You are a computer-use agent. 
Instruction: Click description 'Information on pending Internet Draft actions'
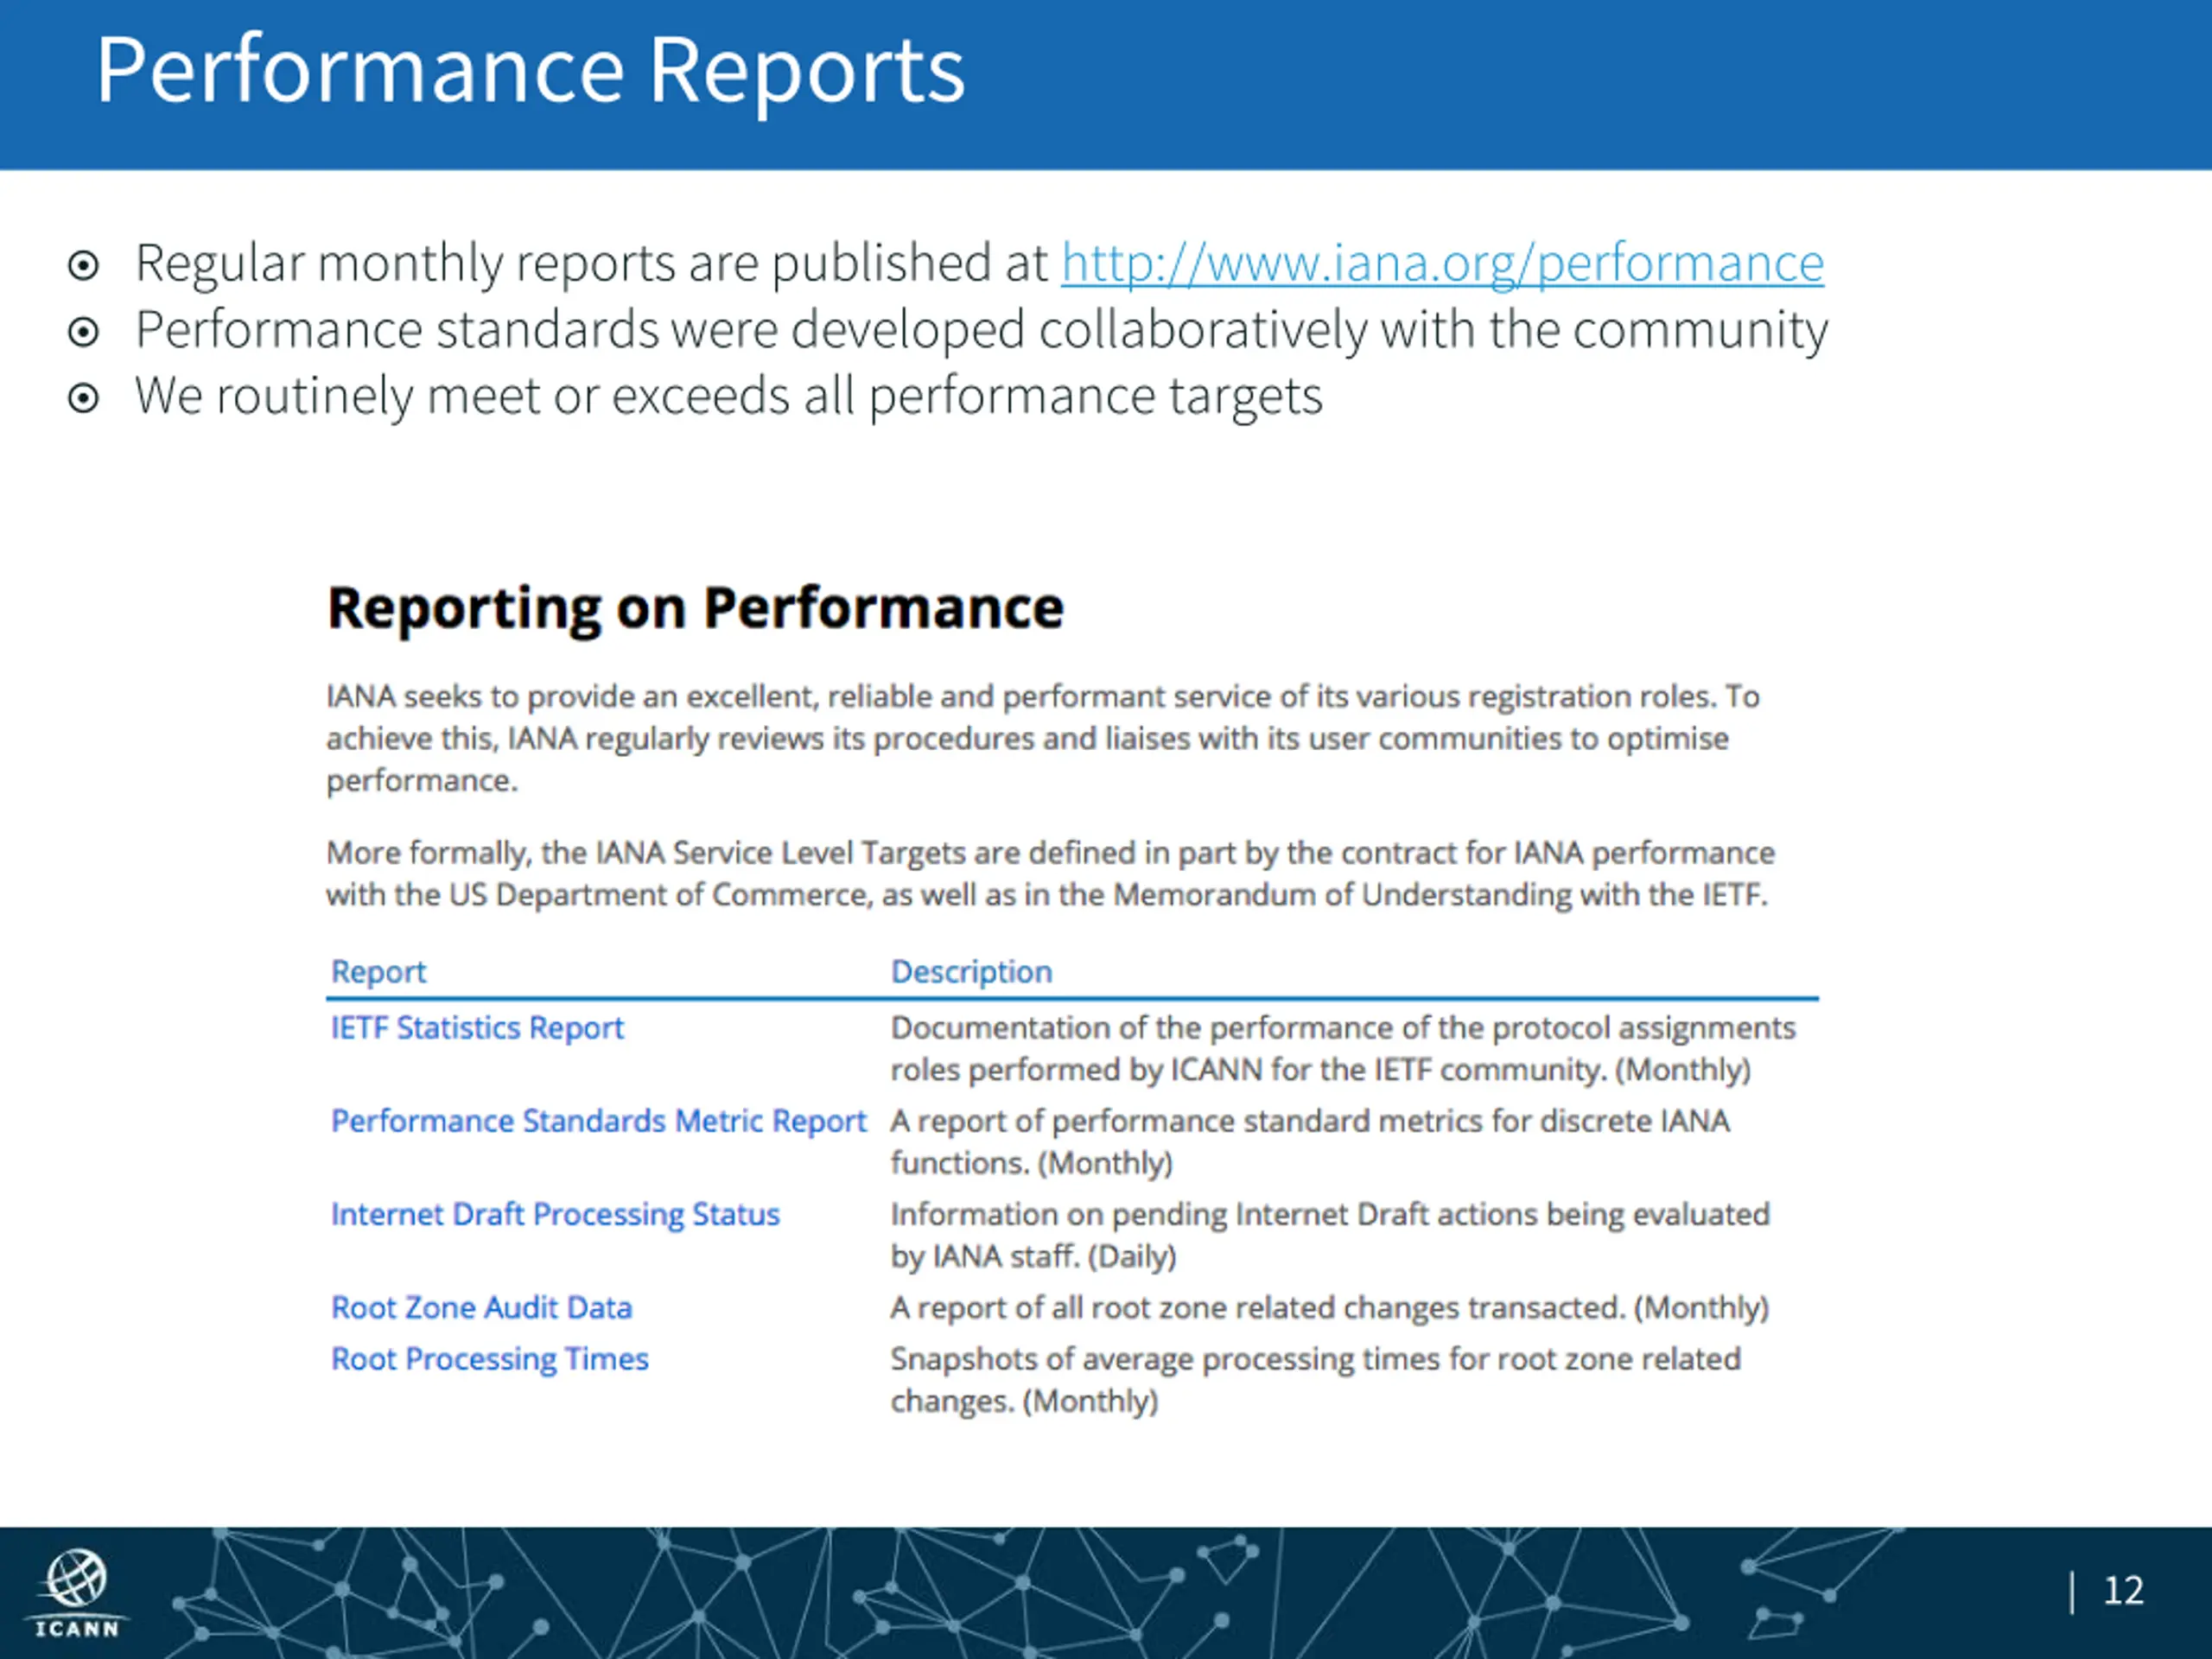coord(1330,1235)
